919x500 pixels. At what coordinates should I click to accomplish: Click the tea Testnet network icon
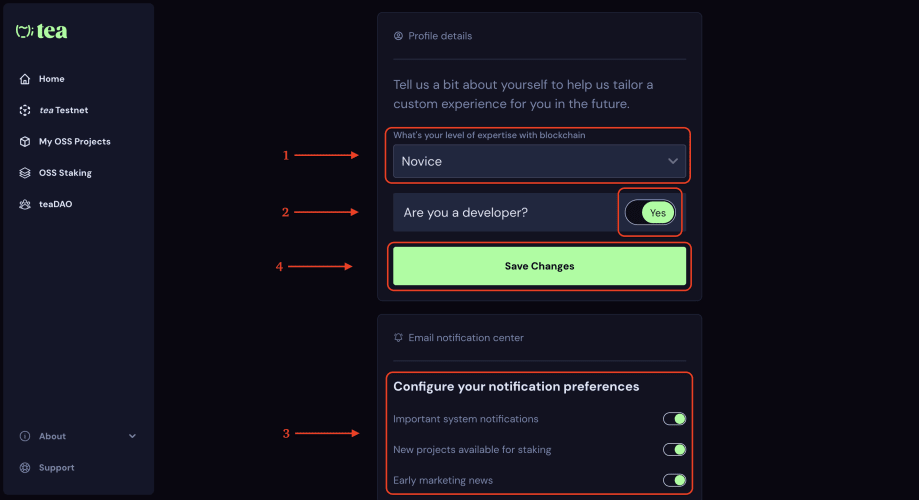(25, 110)
